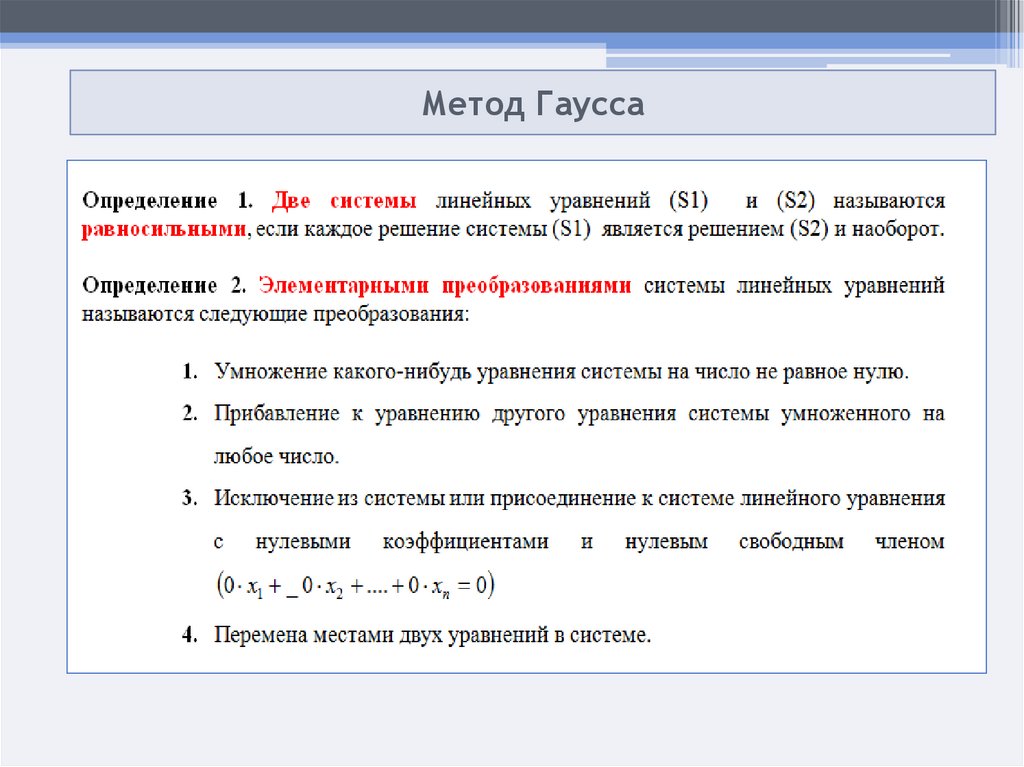Click the phrase "называются следующие преобразования:"
This screenshot has width=1024, height=767.
[x=274, y=313]
